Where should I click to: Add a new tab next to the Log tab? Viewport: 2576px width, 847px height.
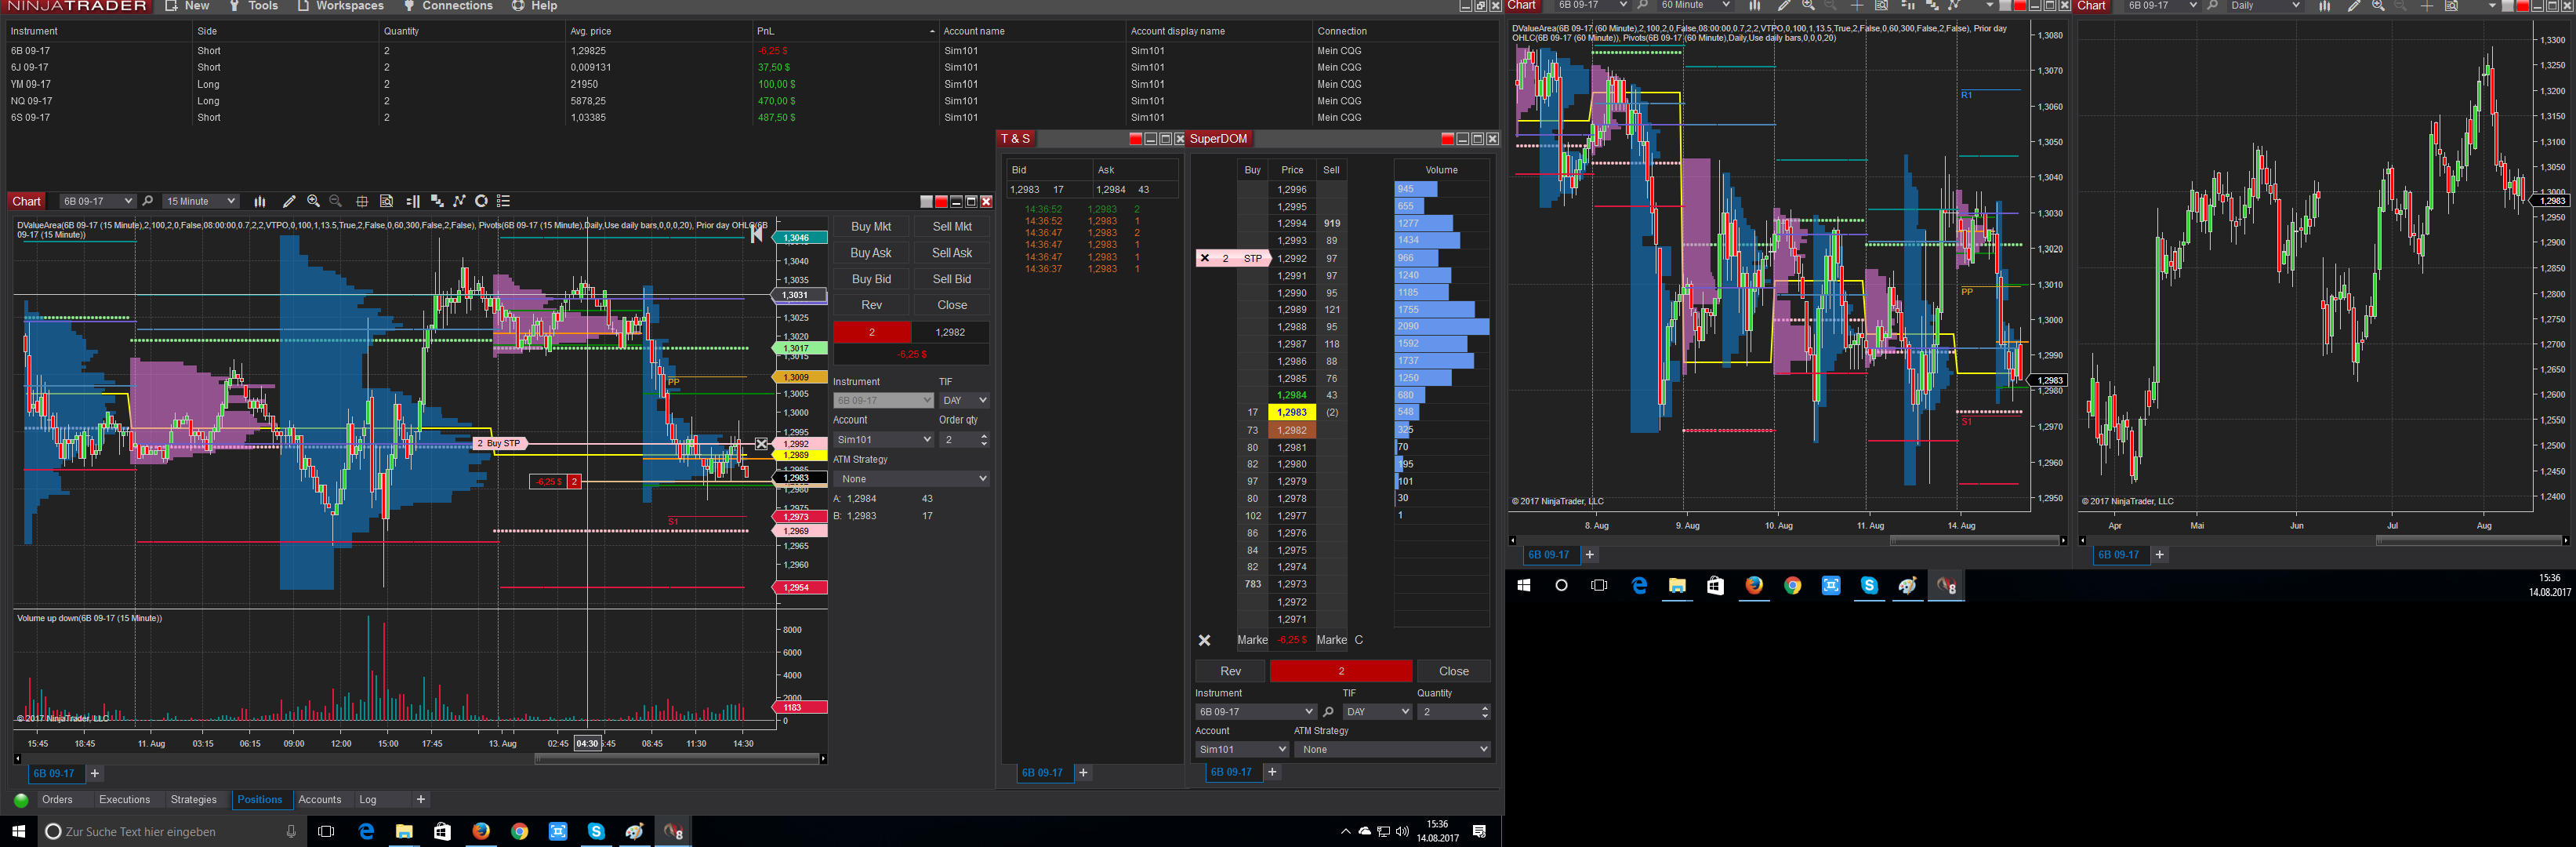click(x=421, y=800)
